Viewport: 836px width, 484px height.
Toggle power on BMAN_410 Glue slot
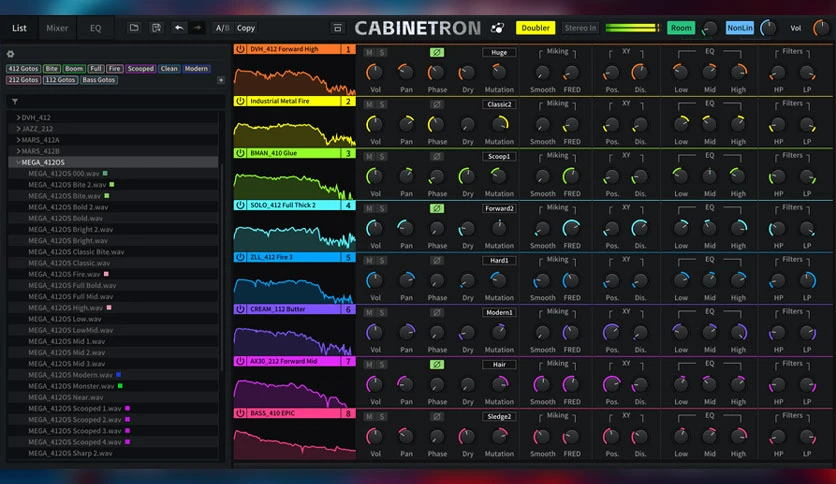[240, 153]
